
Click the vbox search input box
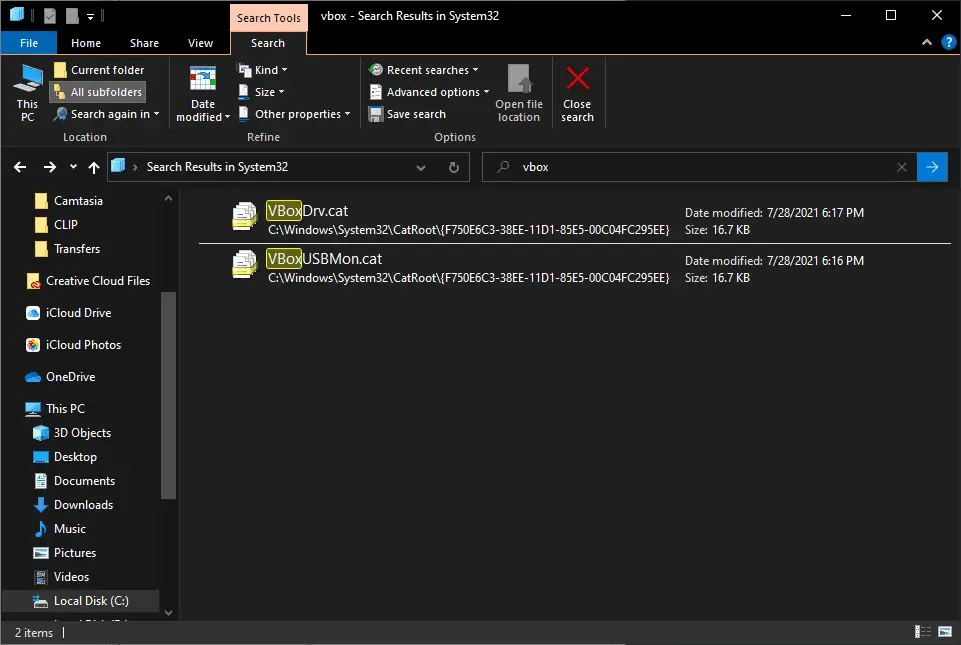(x=699, y=167)
